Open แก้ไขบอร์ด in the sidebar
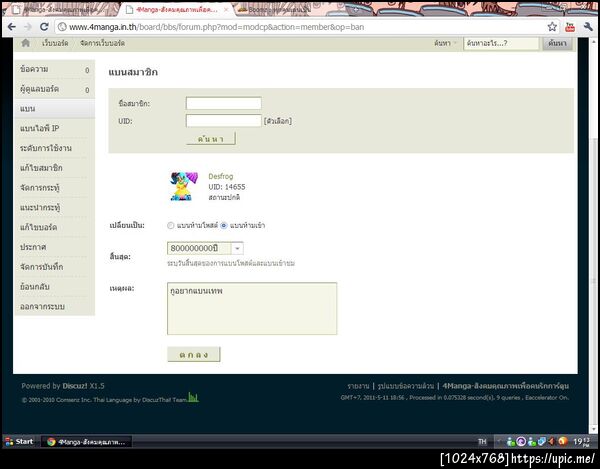The height and width of the screenshot is (469, 600). [54, 228]
